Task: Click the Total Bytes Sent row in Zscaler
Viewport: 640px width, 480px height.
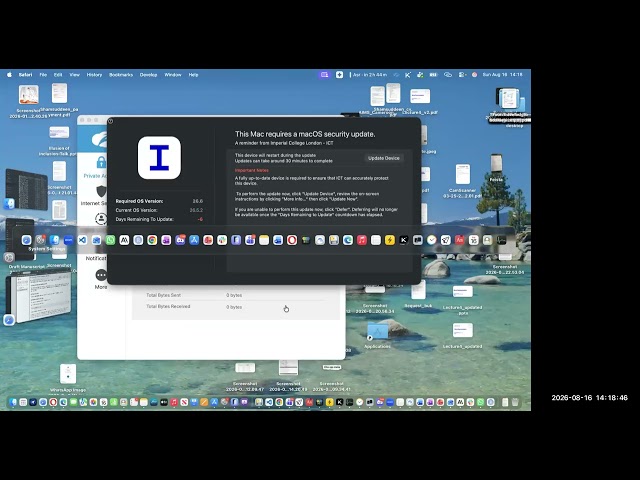Action: [x=236, y=295]
